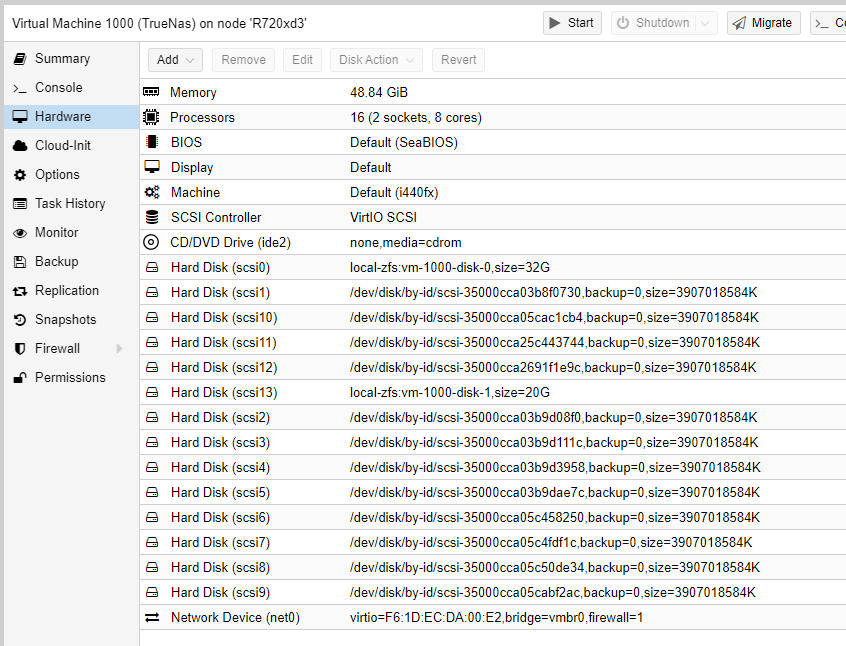Expand the Firewall submenu arrow
Image resolution: width=846 pixels, height=646 pixels.
(x=119, y=349)
